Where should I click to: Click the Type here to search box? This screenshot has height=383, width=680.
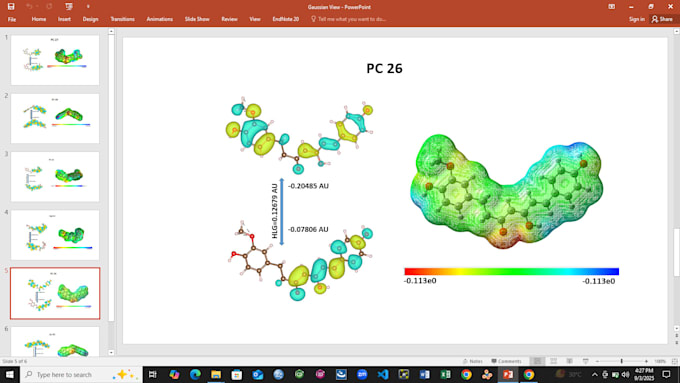82,374
